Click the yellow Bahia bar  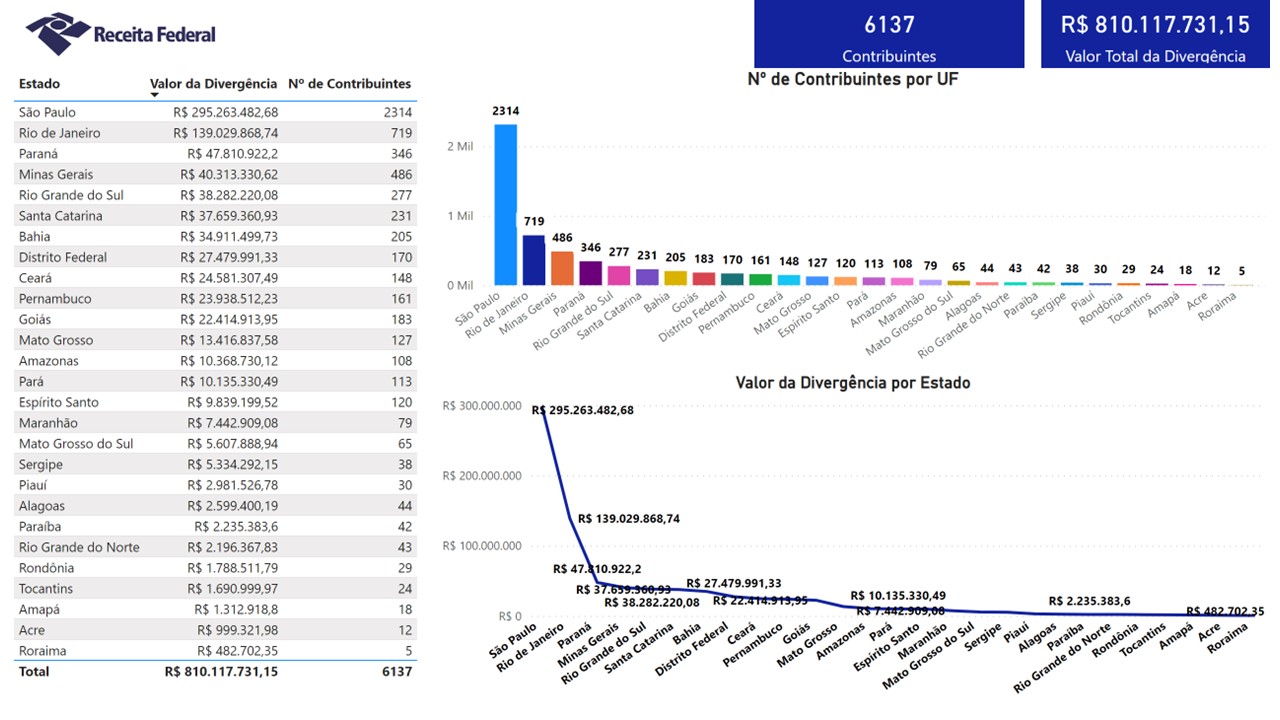tap(676, 278)
